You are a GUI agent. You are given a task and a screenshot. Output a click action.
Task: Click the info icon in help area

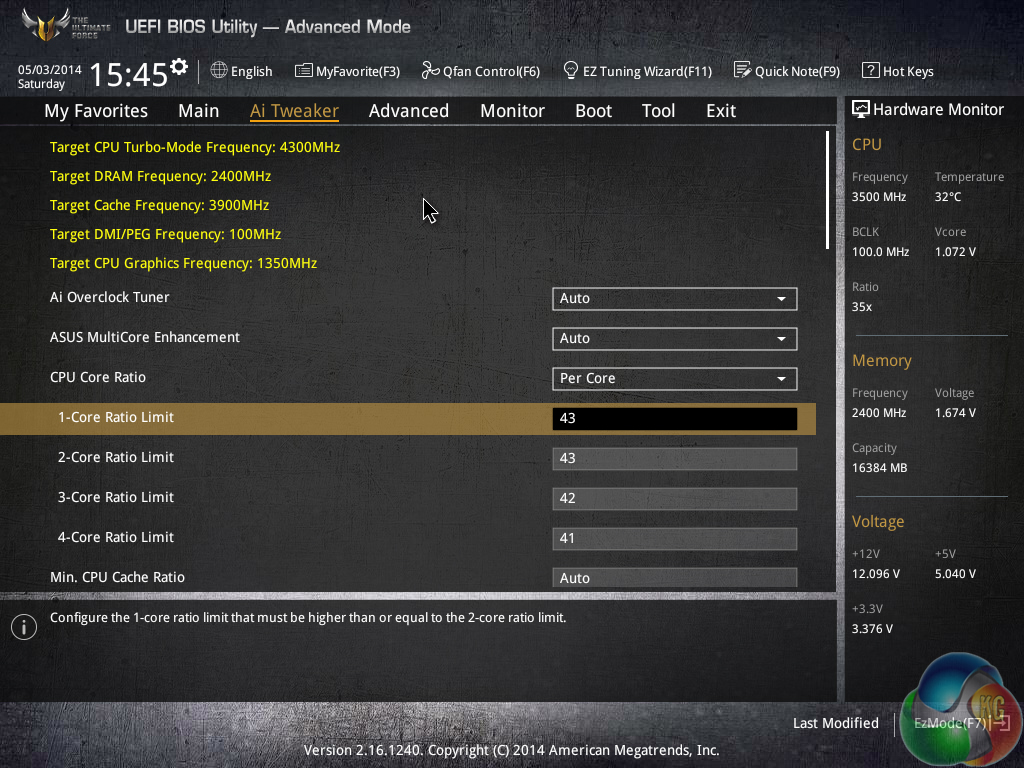24,627
